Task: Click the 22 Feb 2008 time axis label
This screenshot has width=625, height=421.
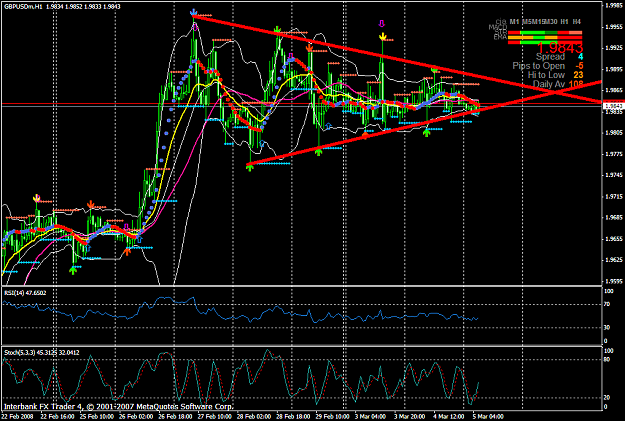Action: coord(16,416)
